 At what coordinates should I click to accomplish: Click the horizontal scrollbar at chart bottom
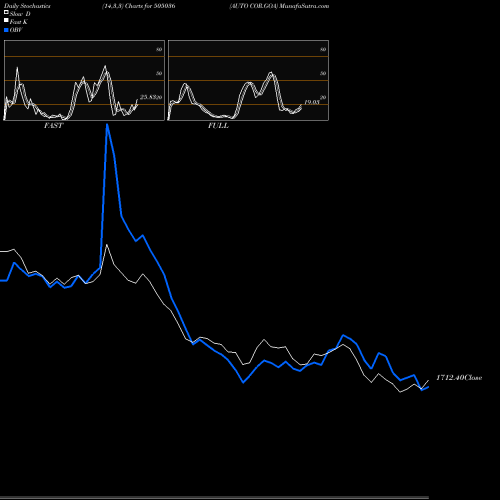214,498
